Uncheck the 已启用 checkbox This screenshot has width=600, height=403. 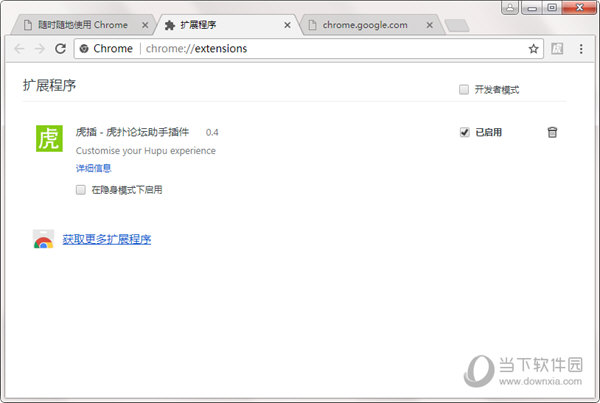[464, 132]
